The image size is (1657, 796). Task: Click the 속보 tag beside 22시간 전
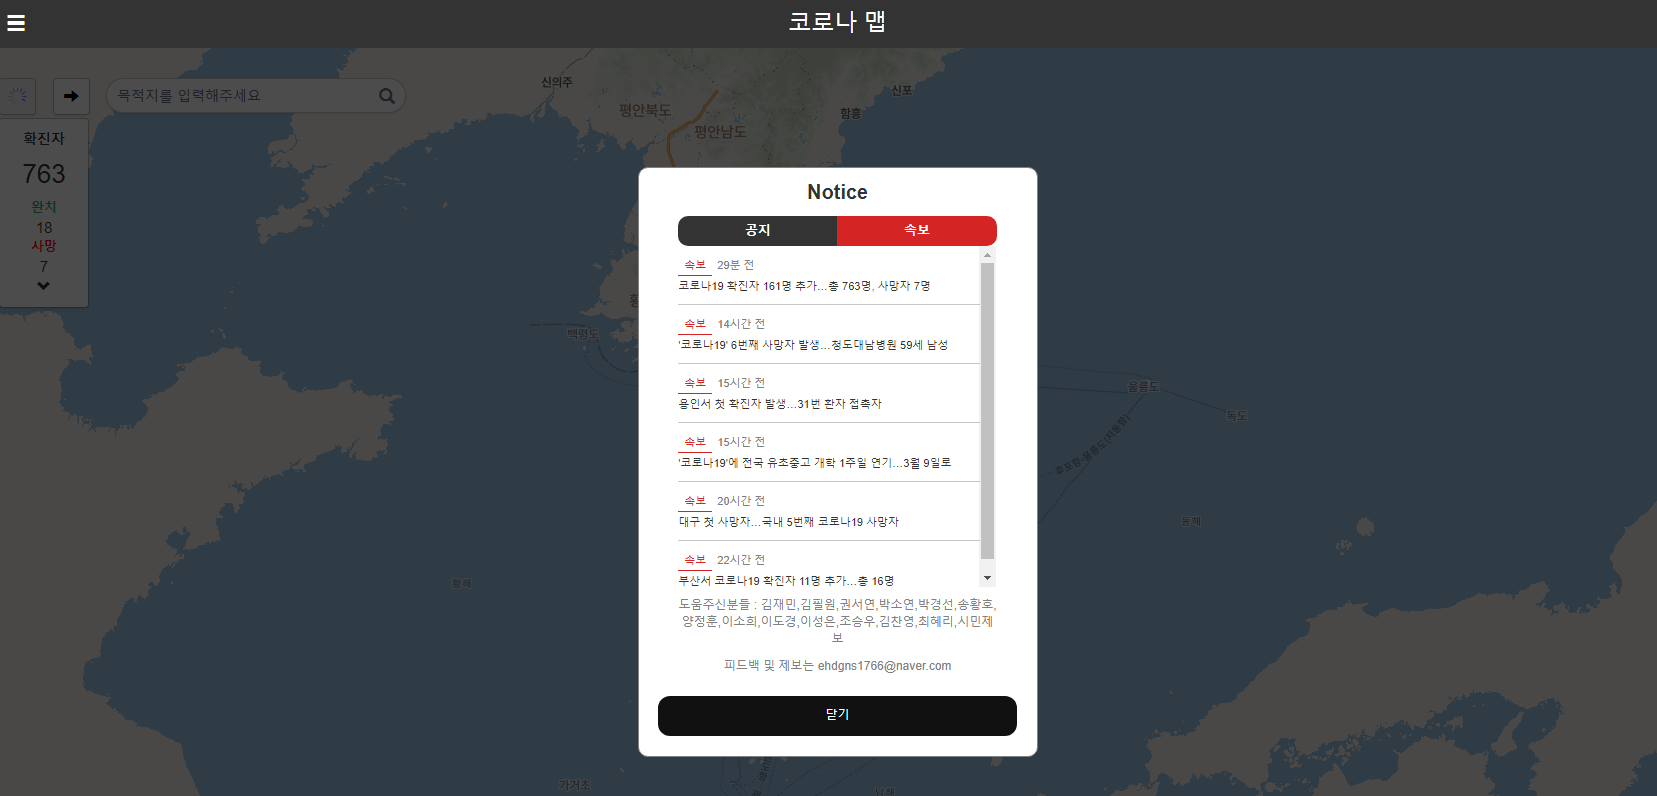[695, 560]
